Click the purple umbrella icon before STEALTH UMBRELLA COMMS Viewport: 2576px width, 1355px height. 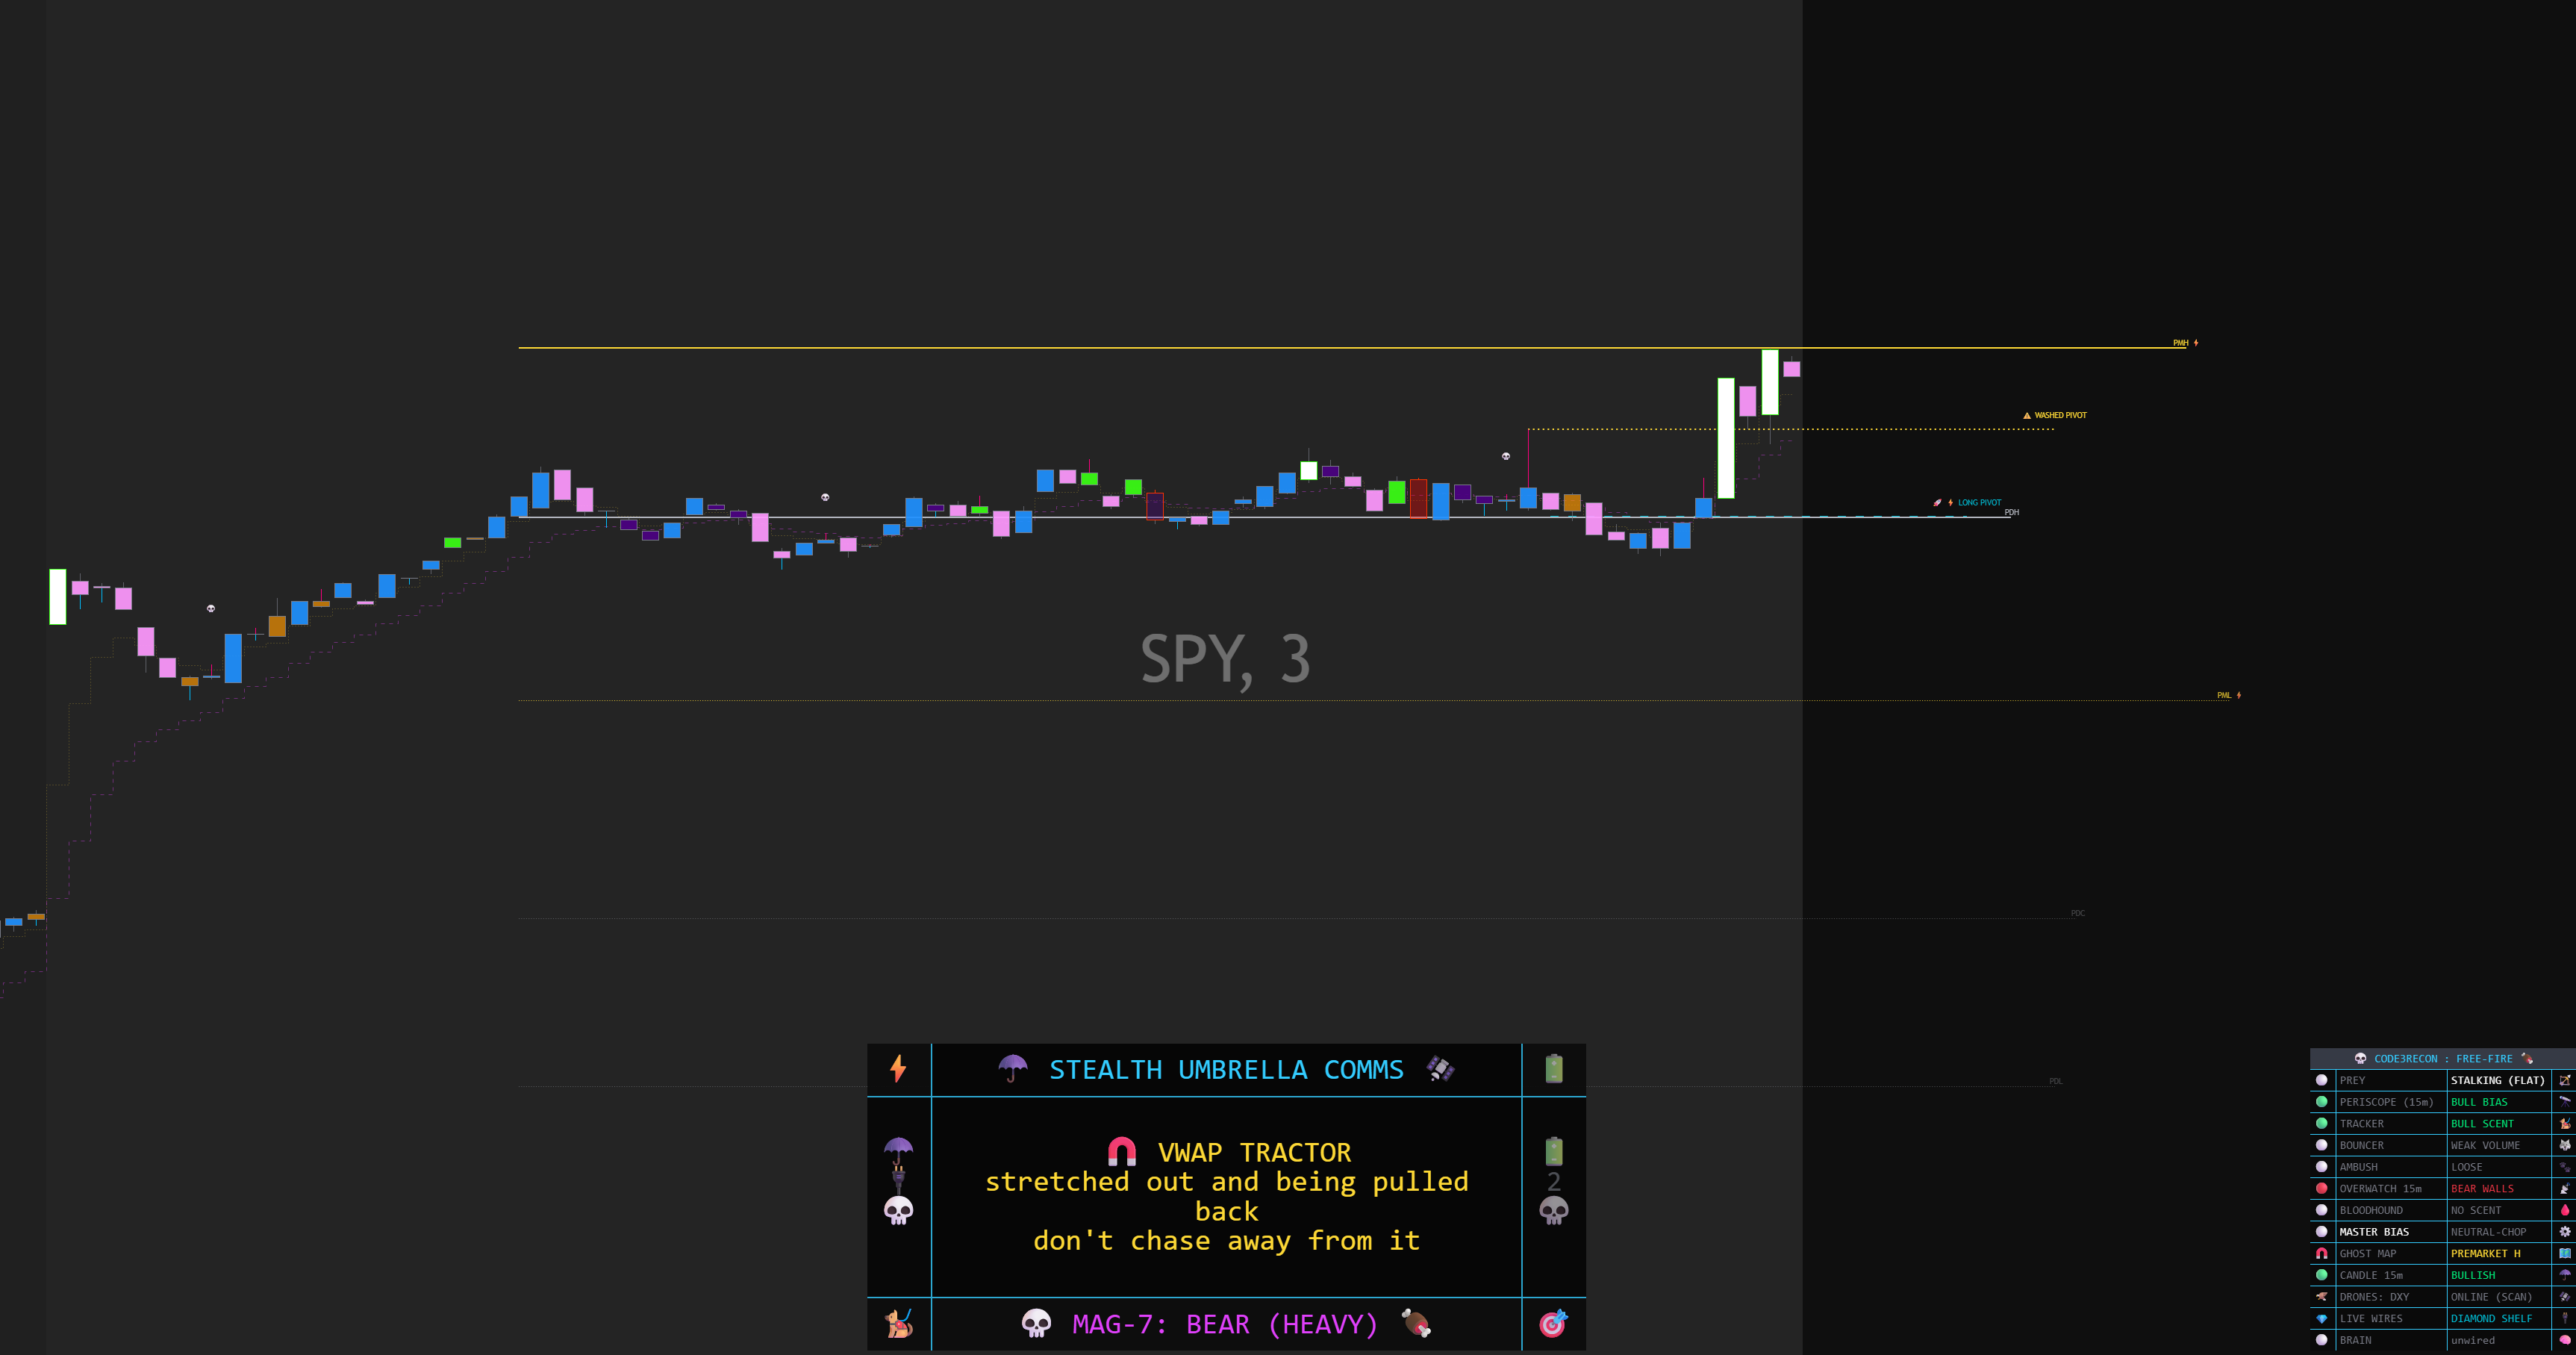click(x=1013, y=1069)
